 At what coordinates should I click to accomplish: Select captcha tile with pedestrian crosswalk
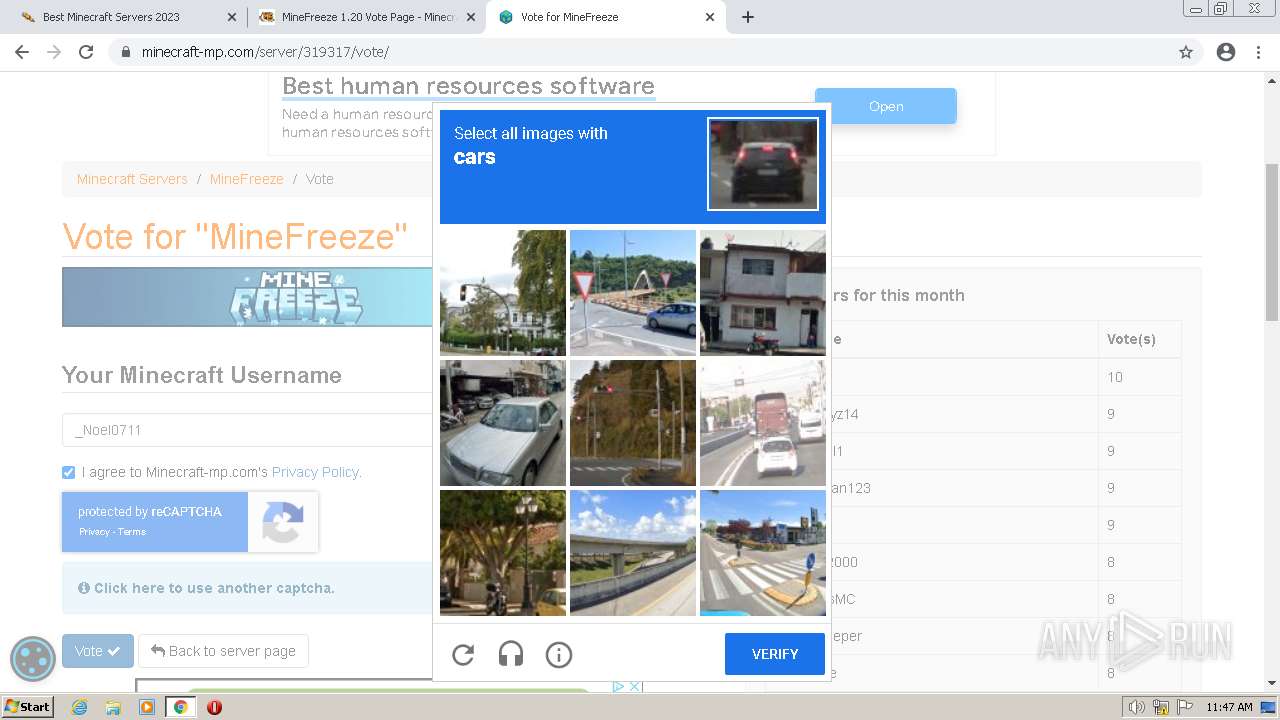point(763,553)
